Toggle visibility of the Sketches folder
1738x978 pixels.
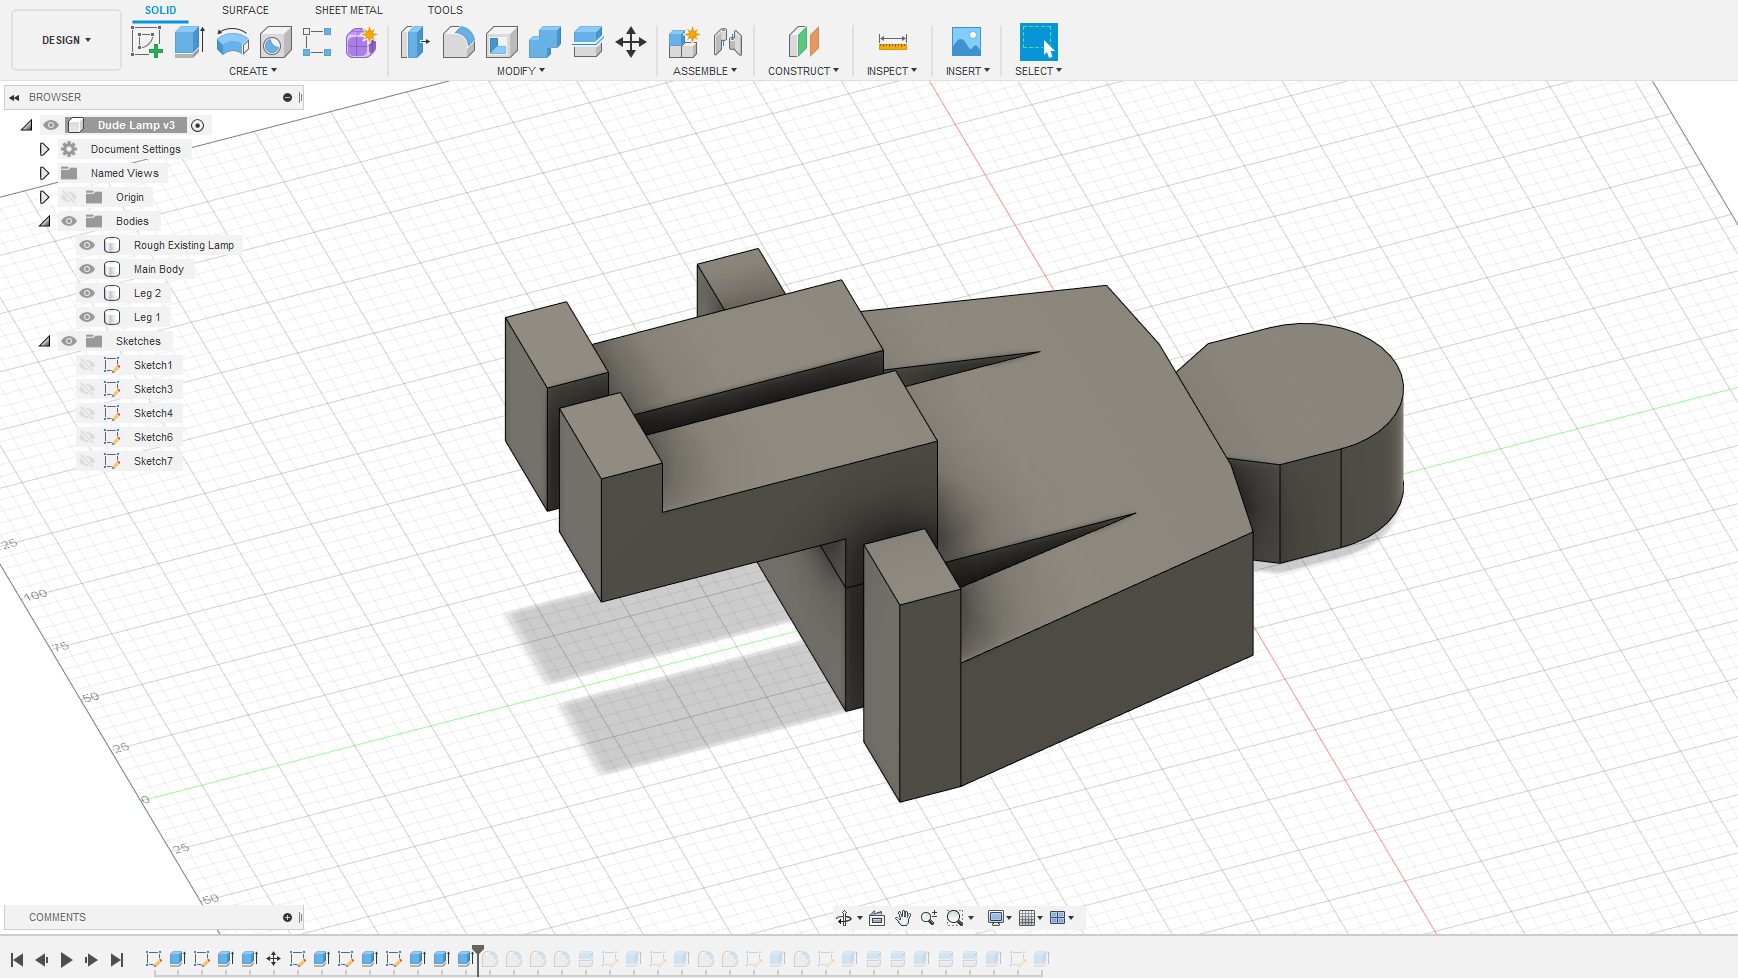(x=69, y=341)
